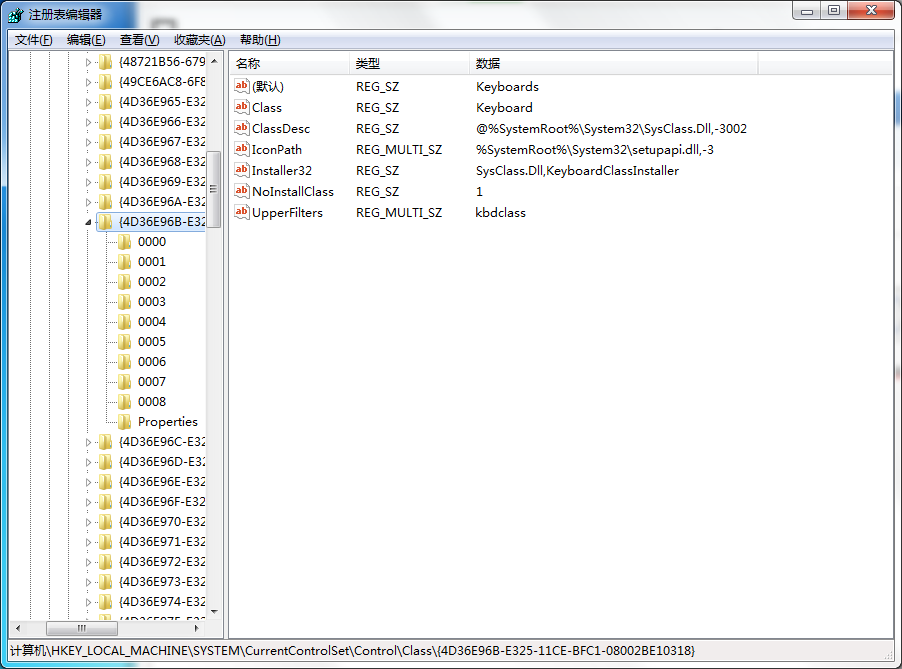
Task: Click the string icon beside the UpperFilters value
Action: pyautogui.click(x=241, y=212)
